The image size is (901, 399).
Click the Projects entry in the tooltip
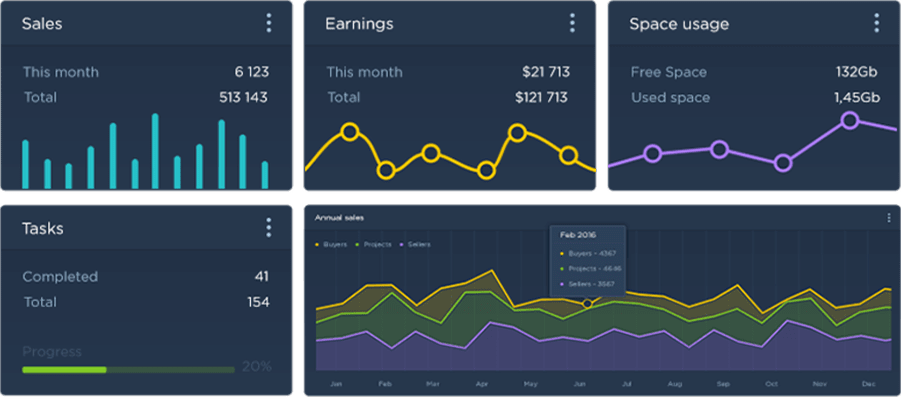tap(590, 268)
